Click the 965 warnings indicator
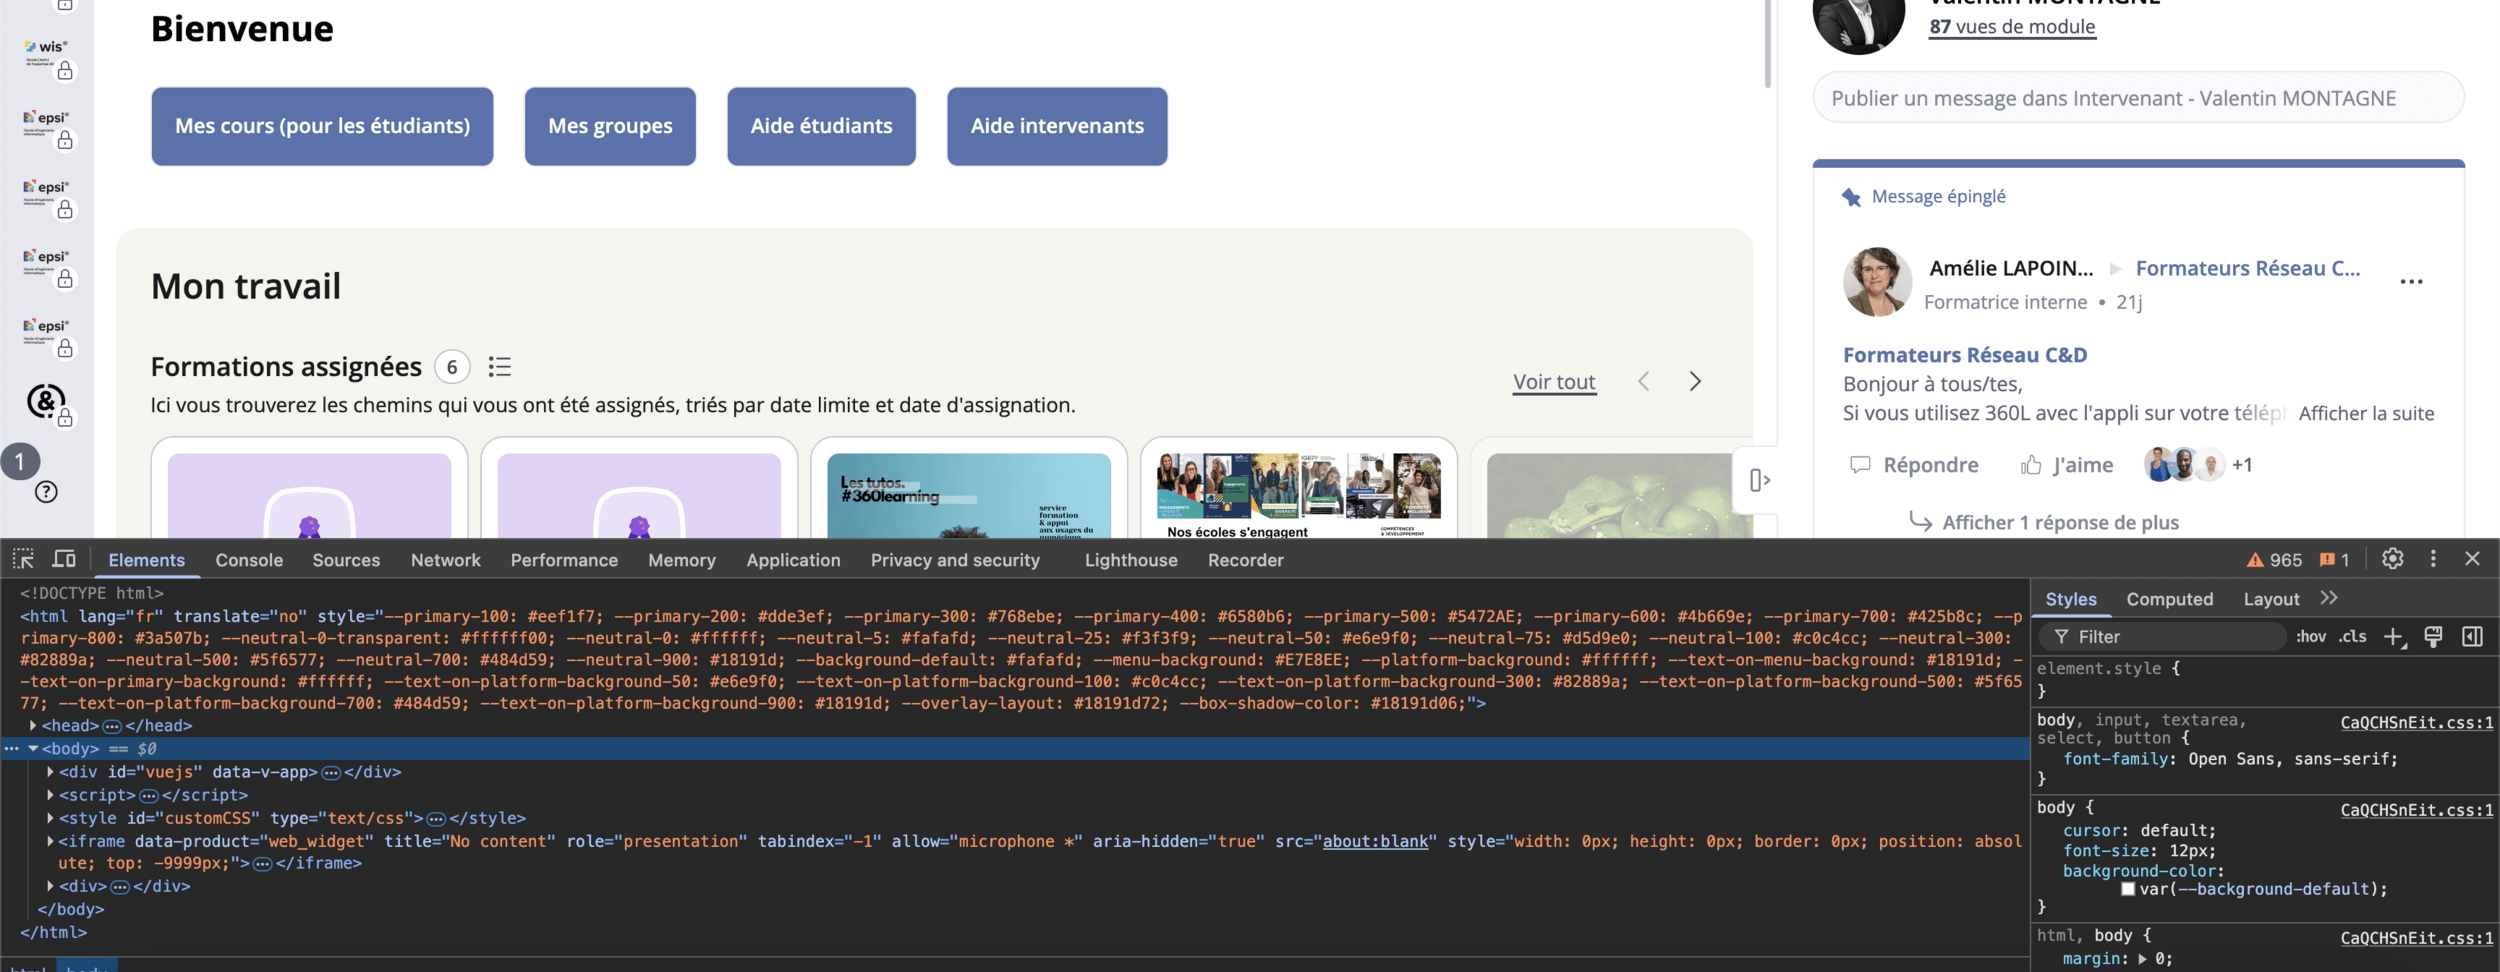Screen dimensions: 2500x972 [x=2274, y=560]
